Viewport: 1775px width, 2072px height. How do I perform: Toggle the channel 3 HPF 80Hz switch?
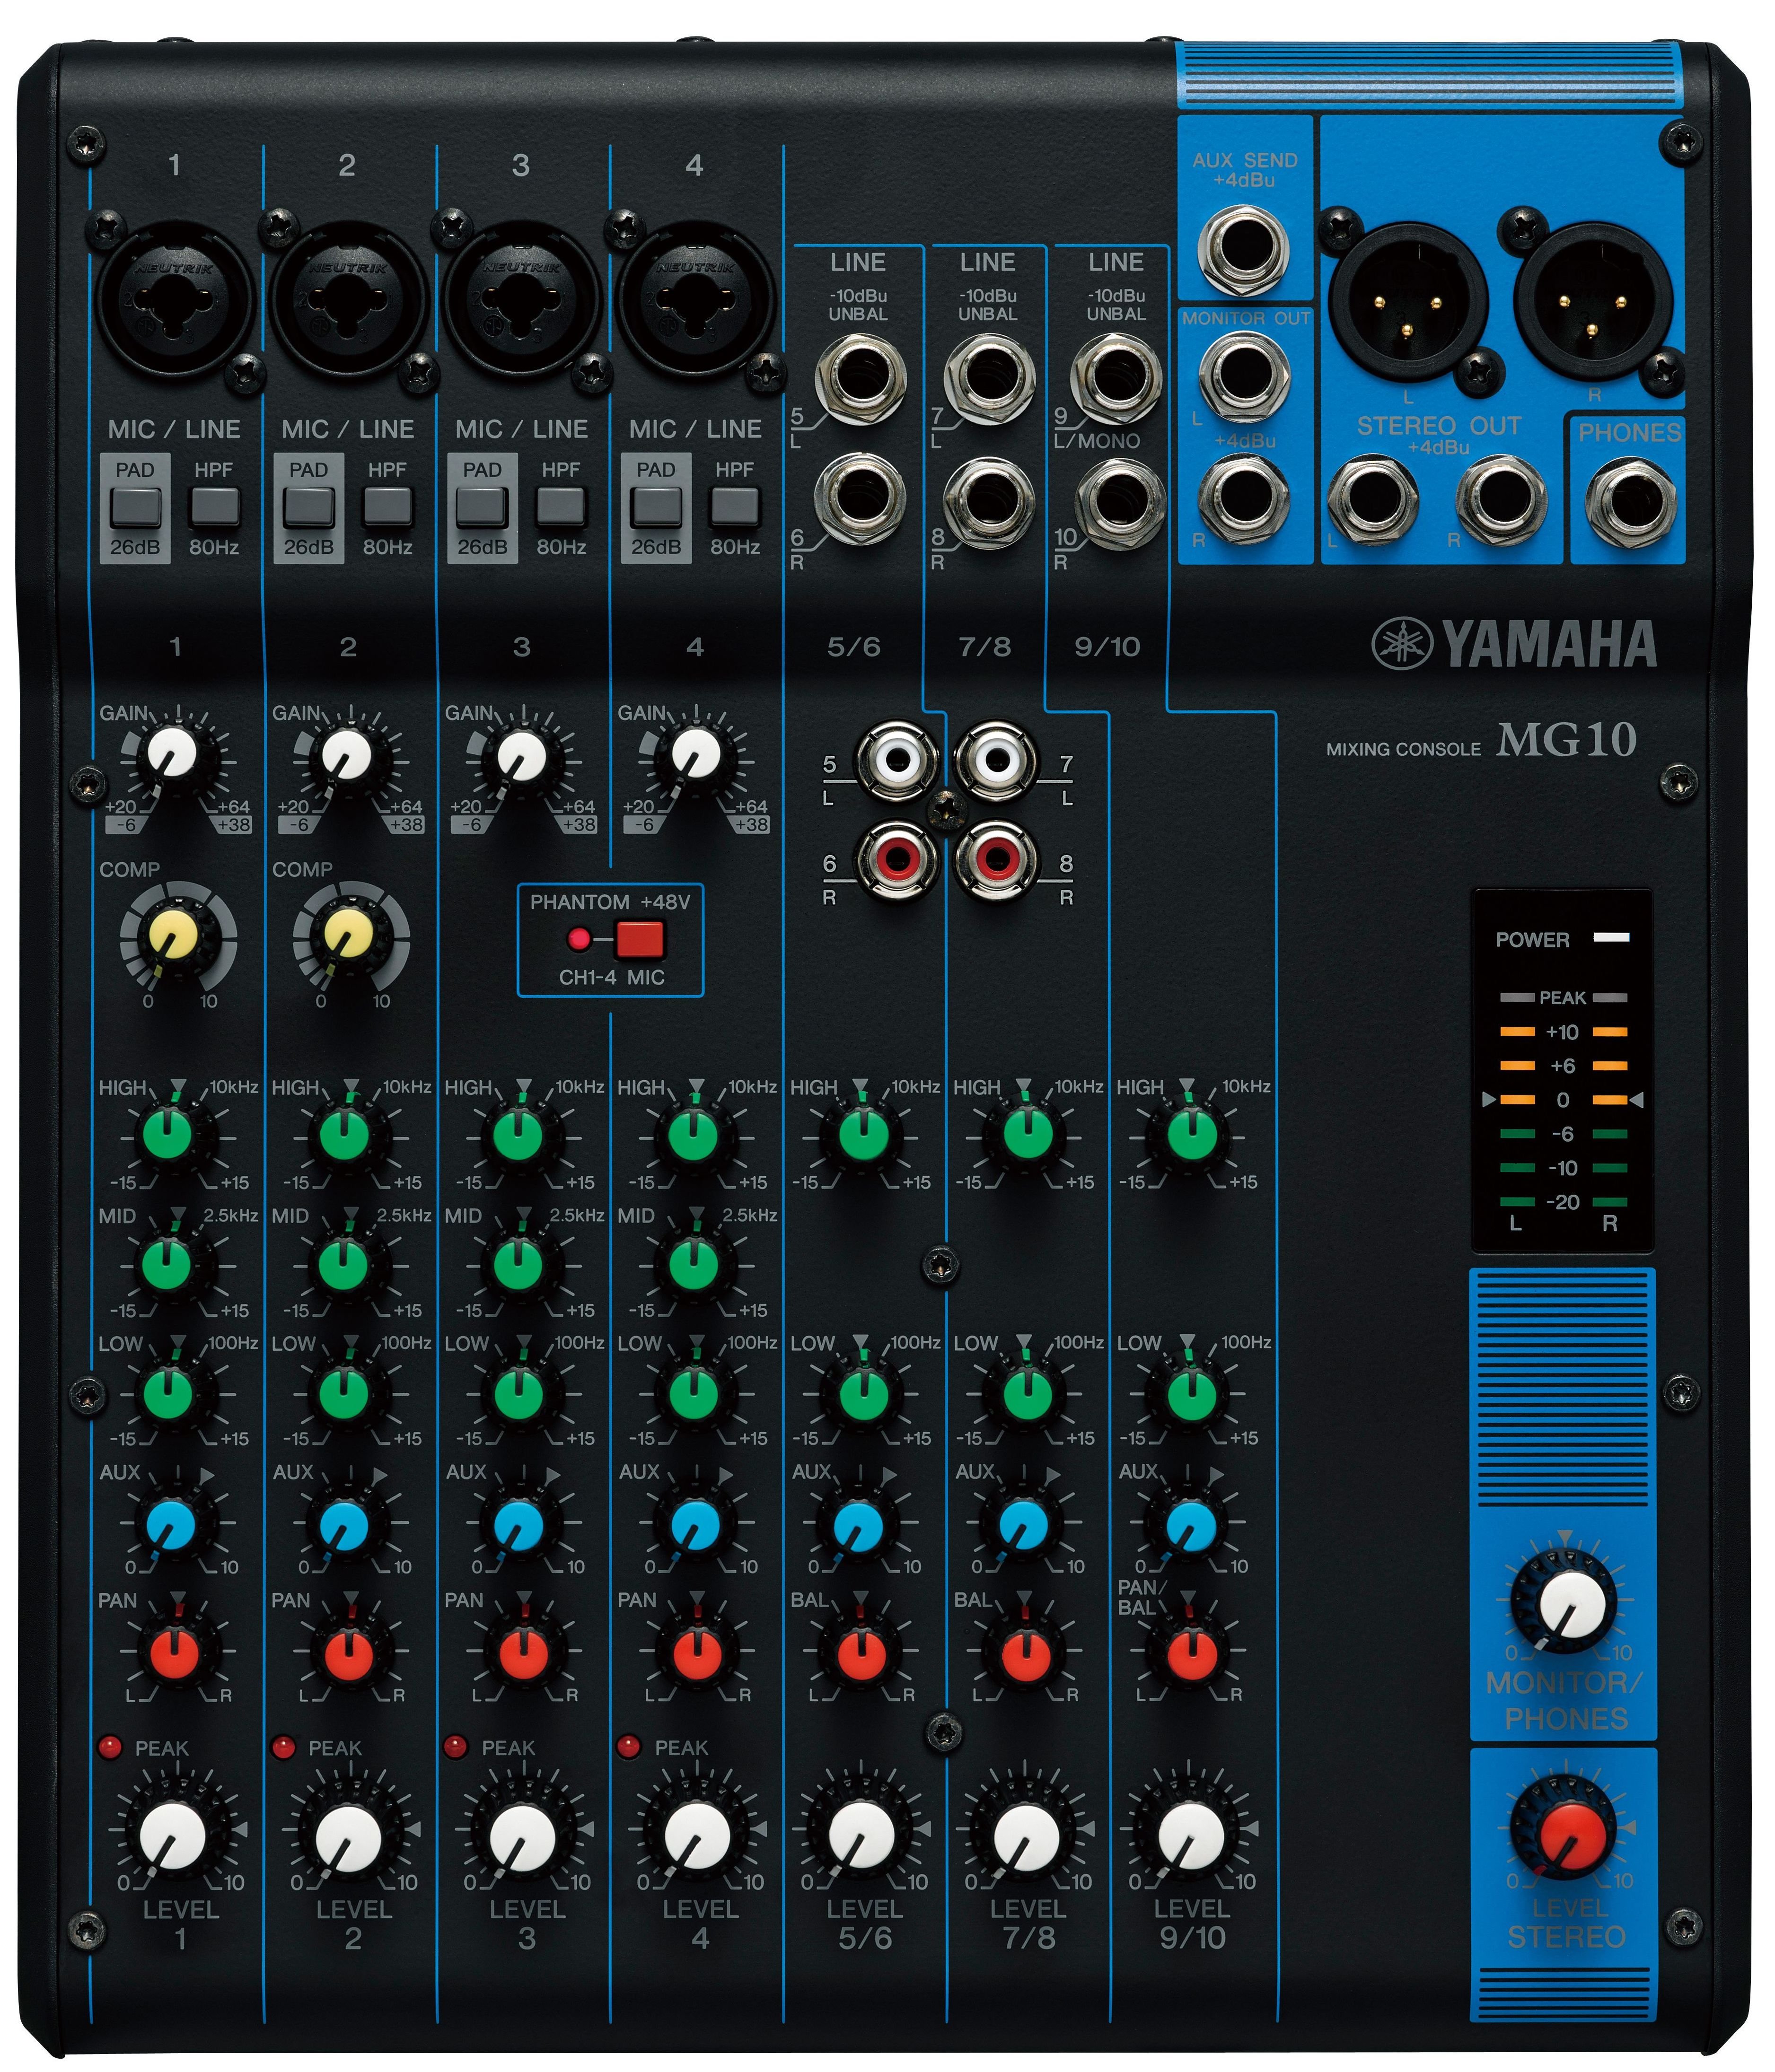pyautogui.click(x=560, y=506)
